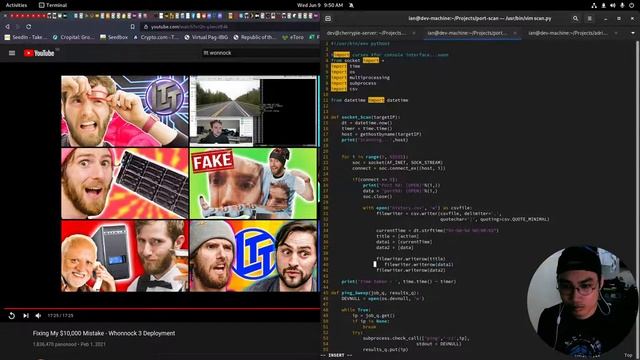Switch to dev@cherrypie-server terminal tab
Viewport: 640px width, 360px height.
pyautogui.click(x=366, y=33)
